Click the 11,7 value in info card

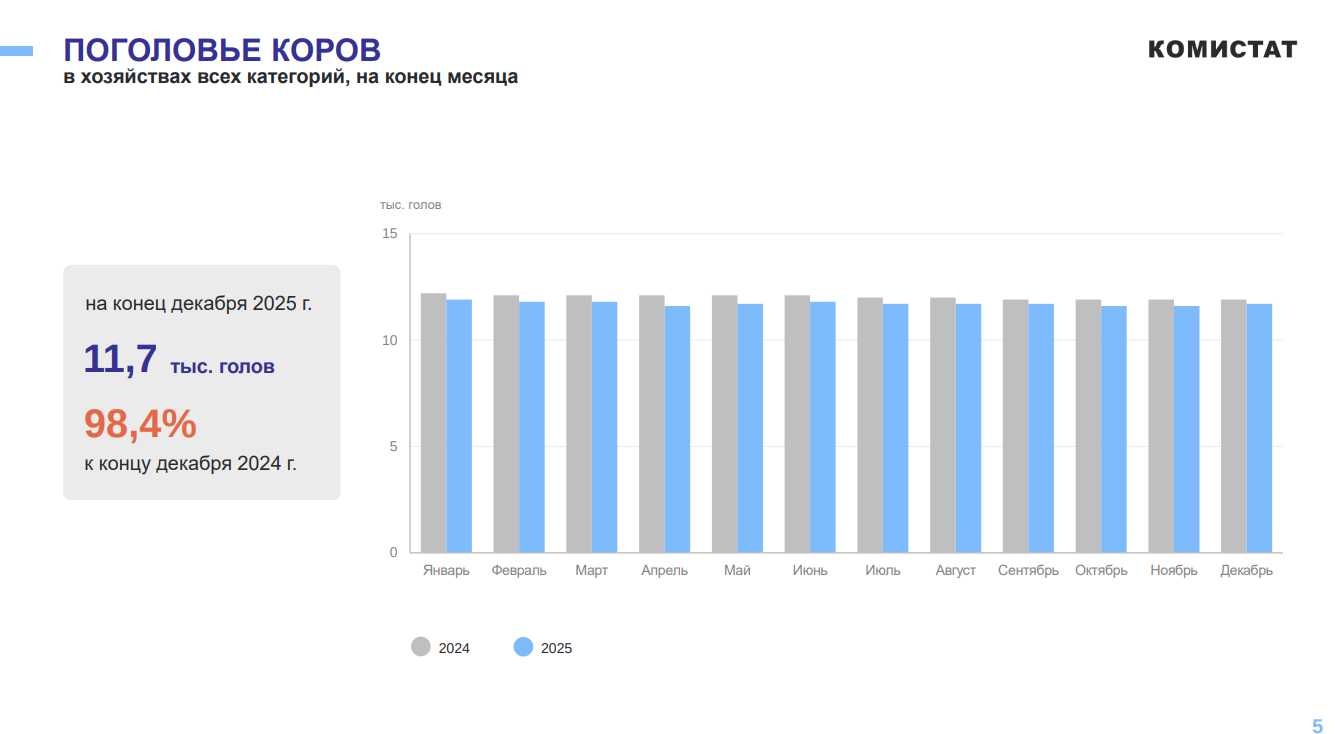[x=120, y=359]
